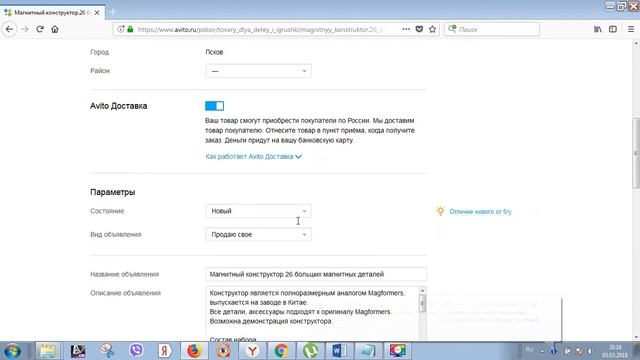This screenshot has width=640, height=360.
Task: Go back to the previous page
Action: coord(9,29)
